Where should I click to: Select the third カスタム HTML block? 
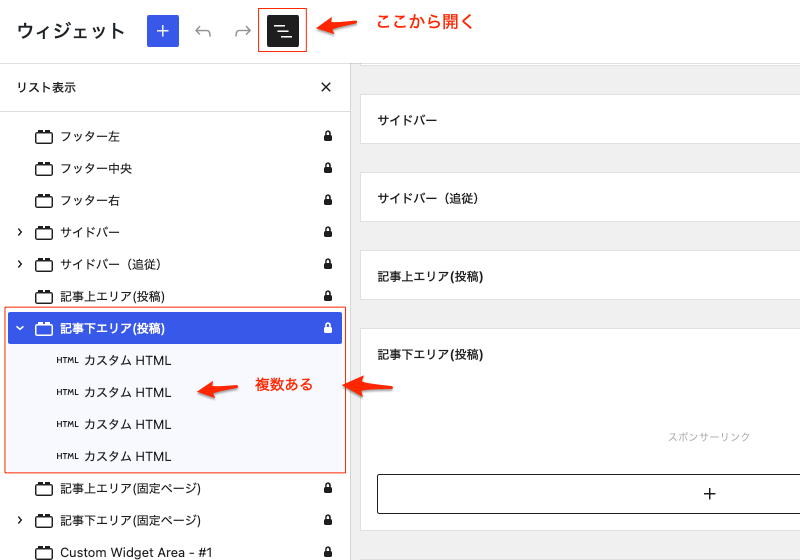point(175,424)
